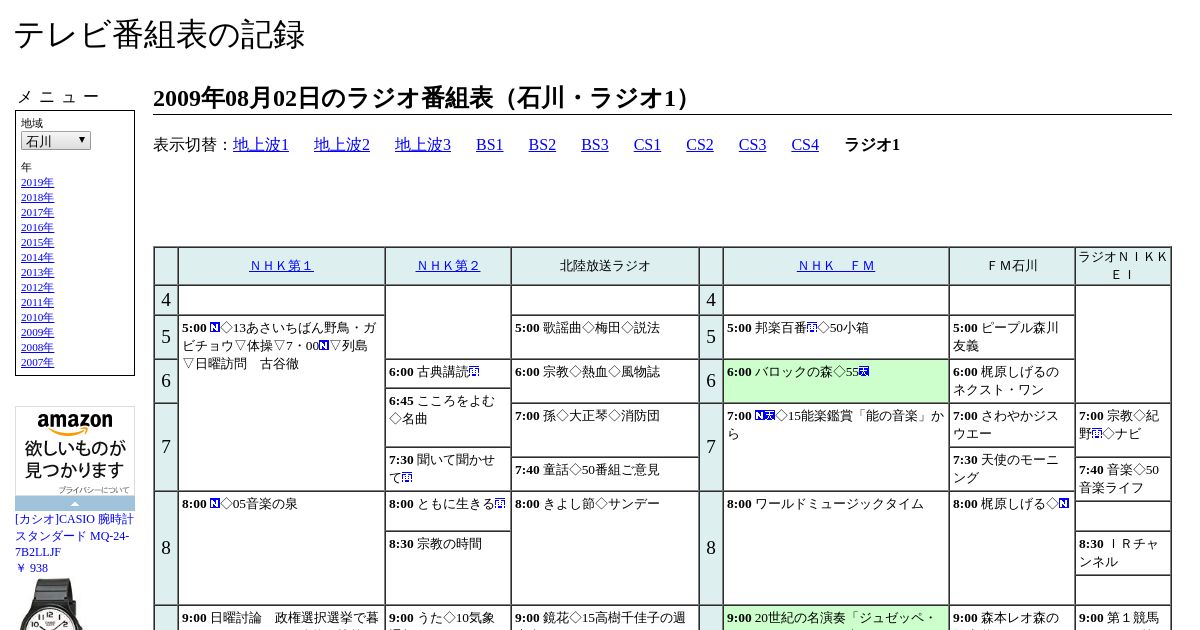Open the 2007年 year link
The height and width of the screenshot is (630, 1200).
(x=37, y=362)
